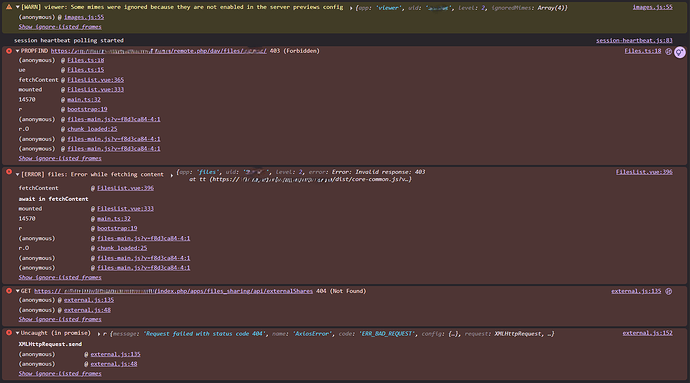Click the red error icon beside [ERROR] files message
Viewport: 690px width, 383px height.
tap(9, 172)
